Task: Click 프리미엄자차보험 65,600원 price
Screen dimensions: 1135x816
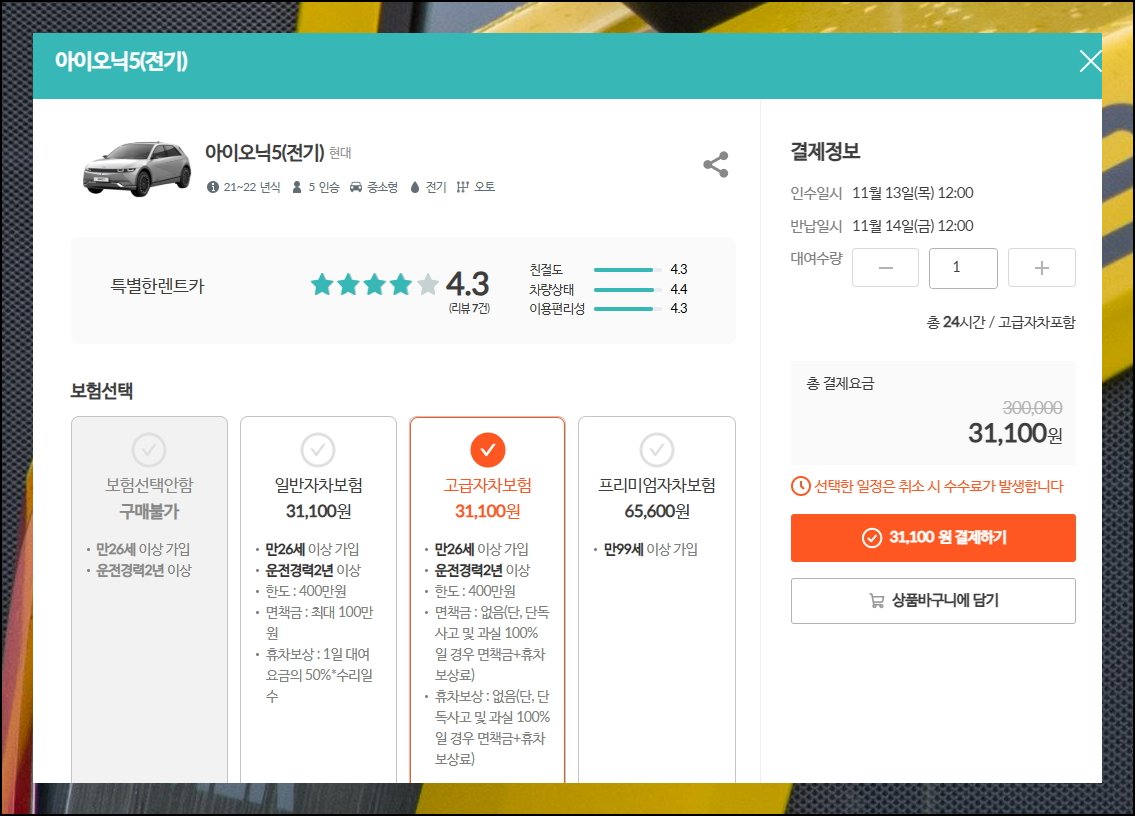Action: point(657,511)
